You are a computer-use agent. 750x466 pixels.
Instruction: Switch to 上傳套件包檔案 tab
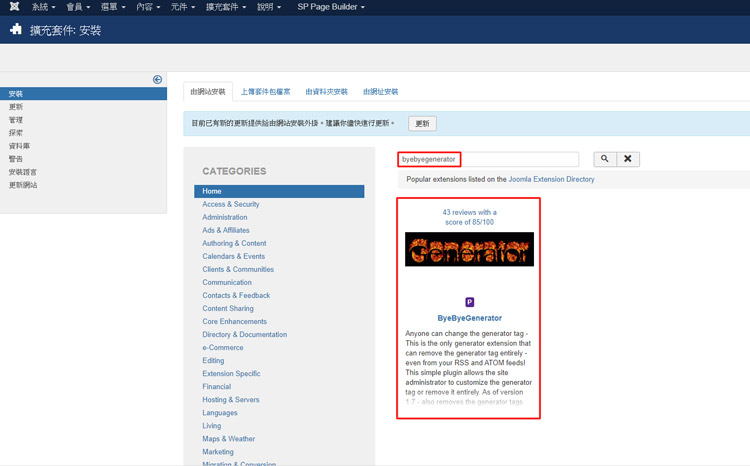(265, 91)
